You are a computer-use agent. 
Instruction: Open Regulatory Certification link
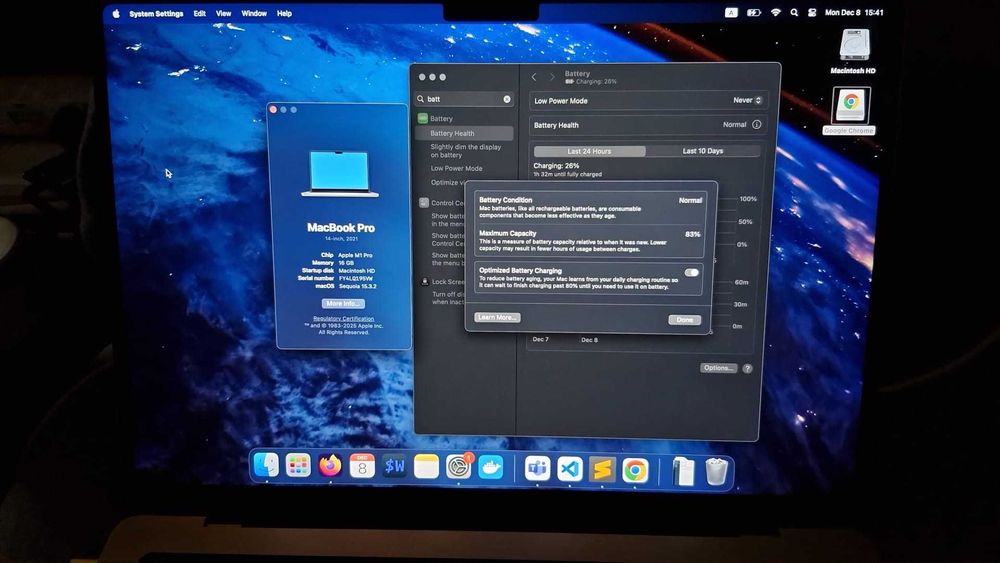point(344,318)
